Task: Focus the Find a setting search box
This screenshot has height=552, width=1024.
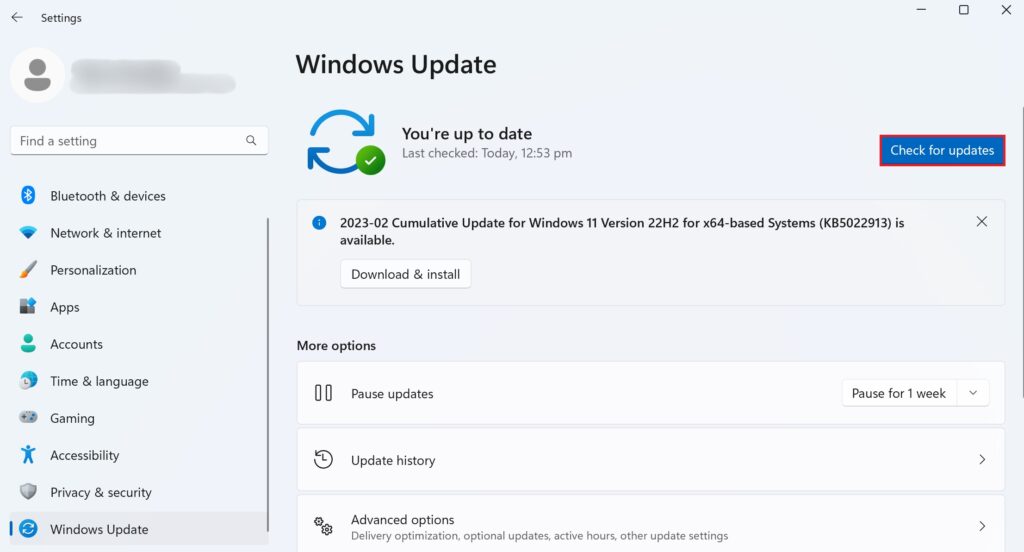Action: (x=139, y=140)
